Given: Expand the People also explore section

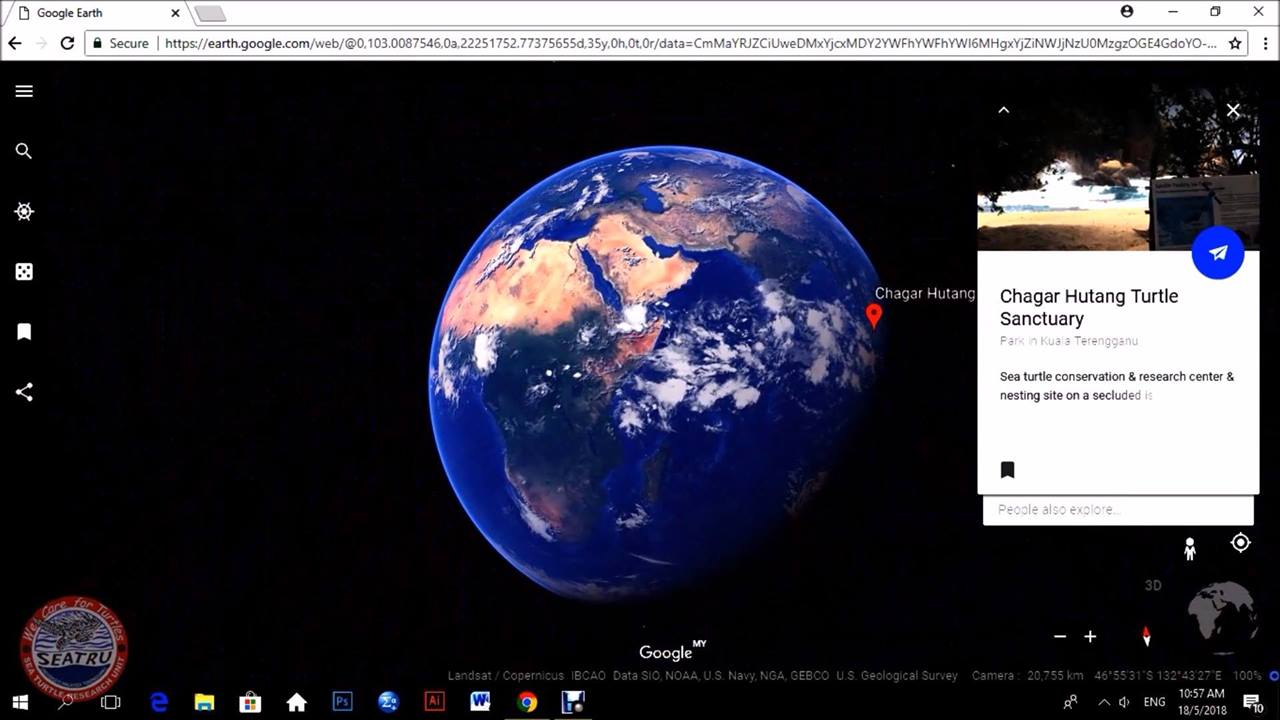Looking at the screenshot, I should pos(1118,510).
